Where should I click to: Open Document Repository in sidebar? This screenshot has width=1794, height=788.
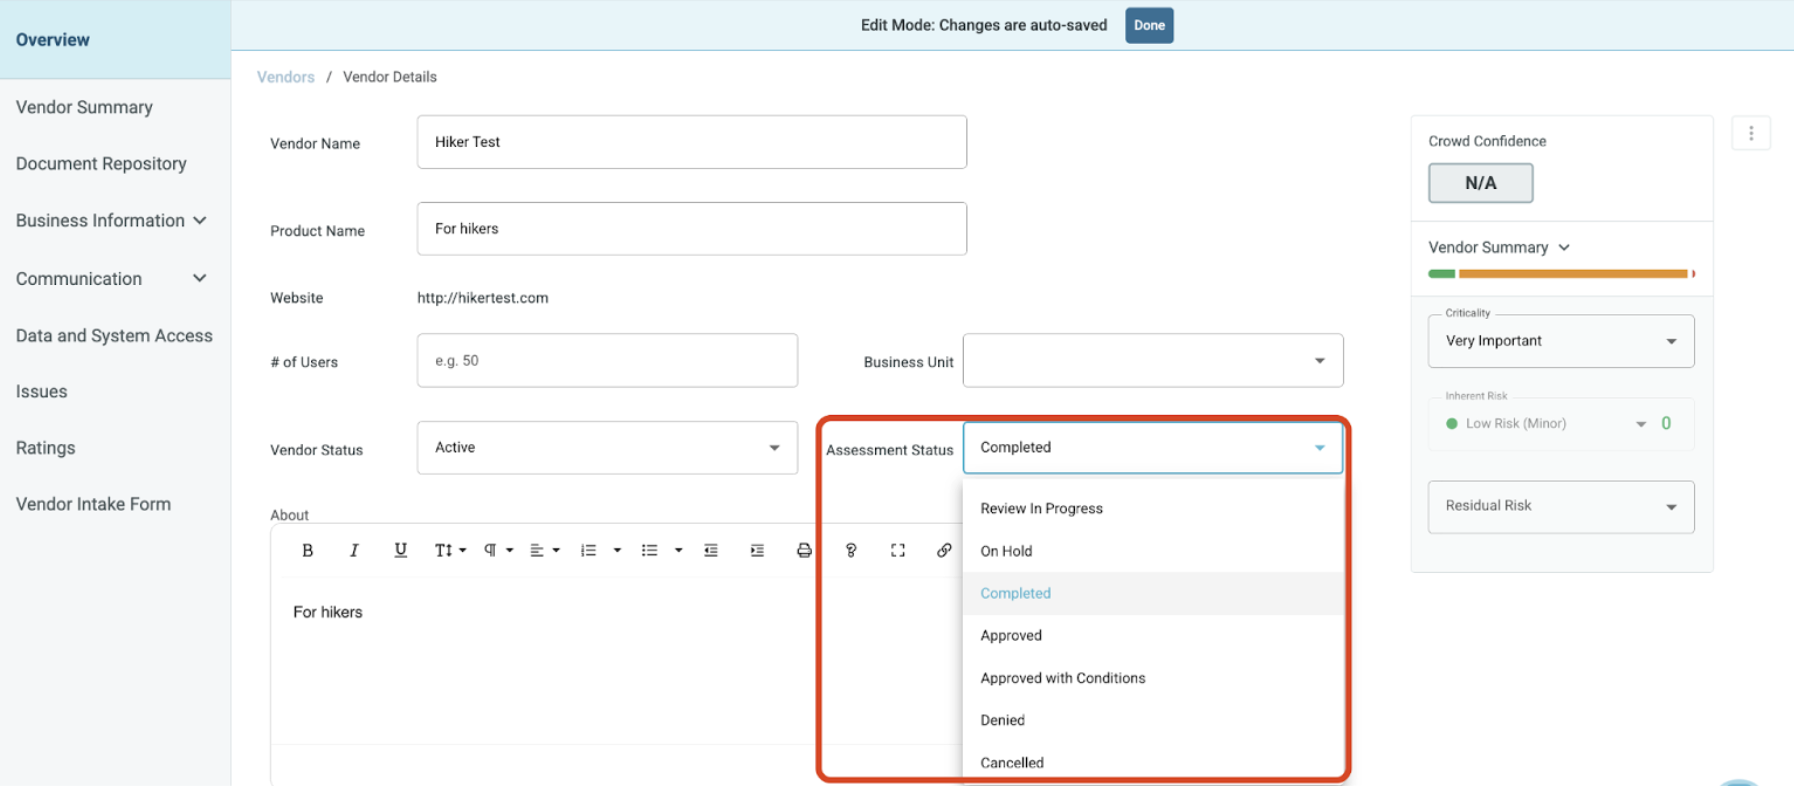tap(101, 163)
